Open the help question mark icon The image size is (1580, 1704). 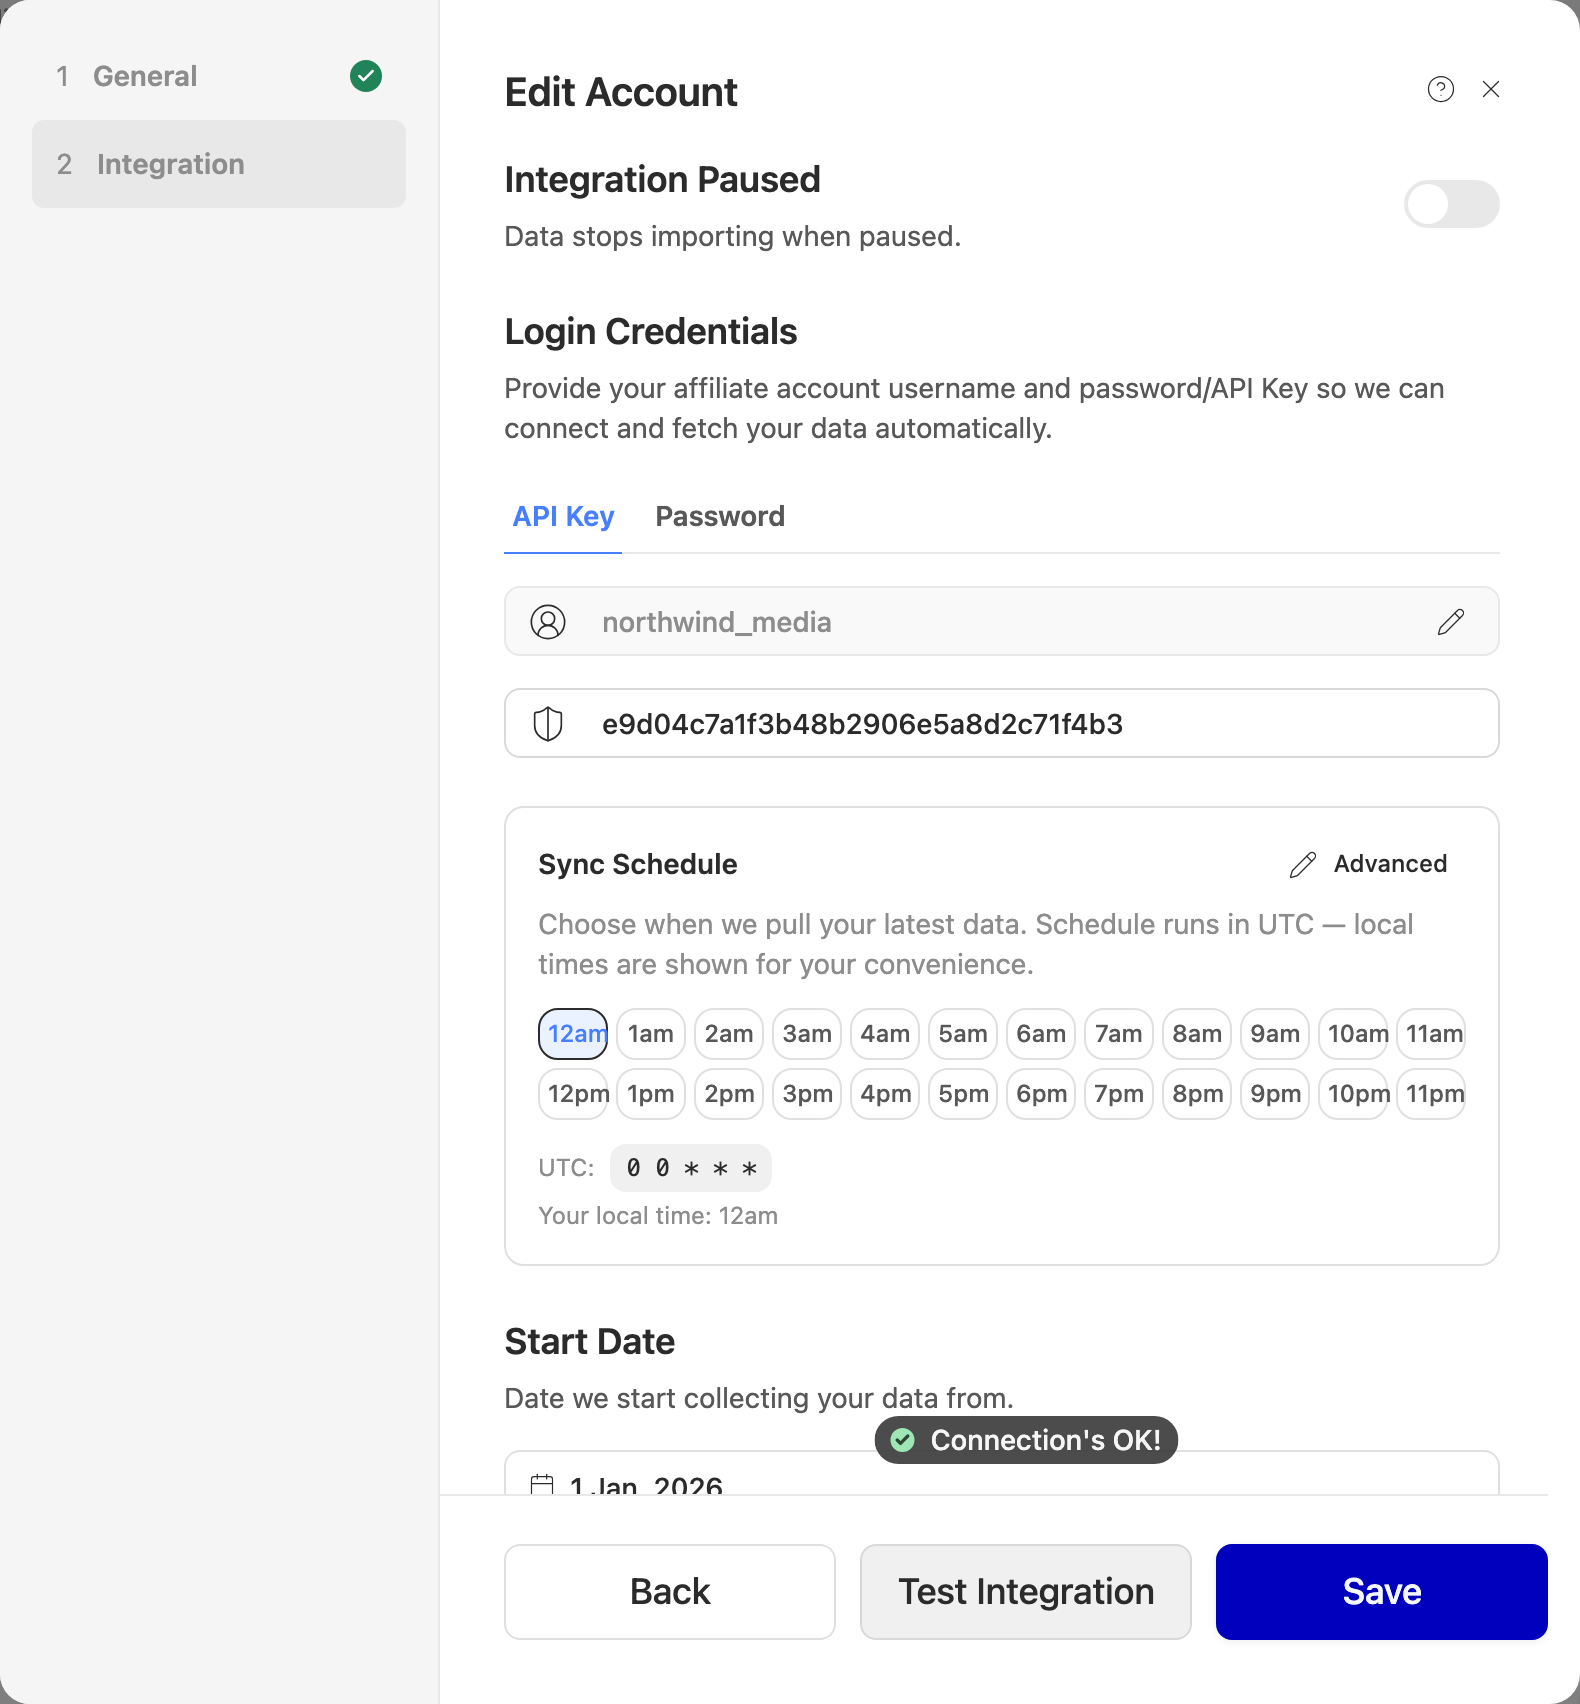[1440, 89]
